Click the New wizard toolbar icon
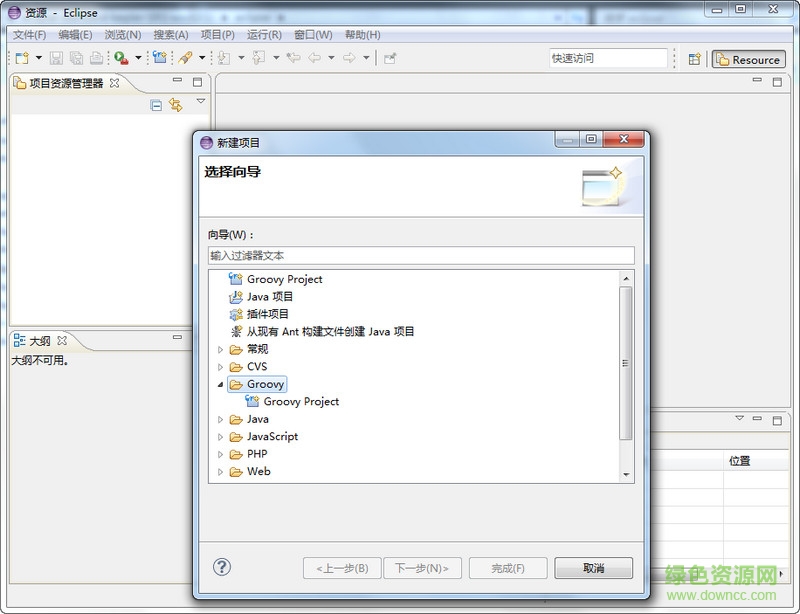 pos(21,58)
